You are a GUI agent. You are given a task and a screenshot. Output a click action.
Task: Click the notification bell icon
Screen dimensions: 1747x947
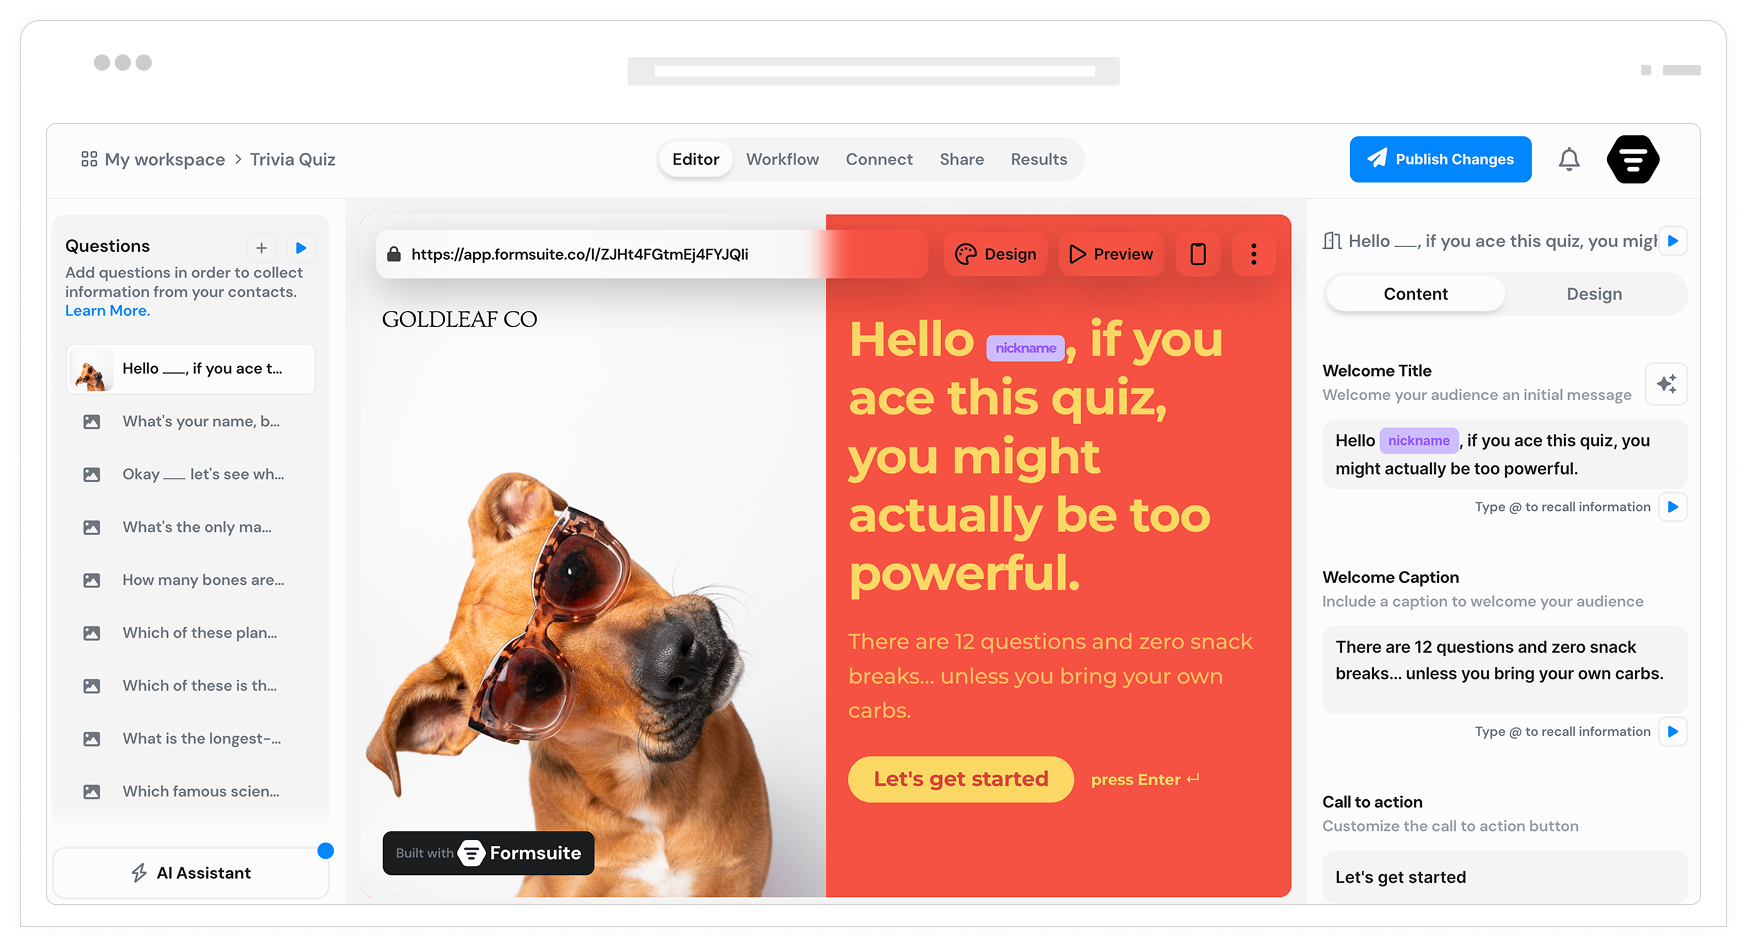[x=1569, y=159]
